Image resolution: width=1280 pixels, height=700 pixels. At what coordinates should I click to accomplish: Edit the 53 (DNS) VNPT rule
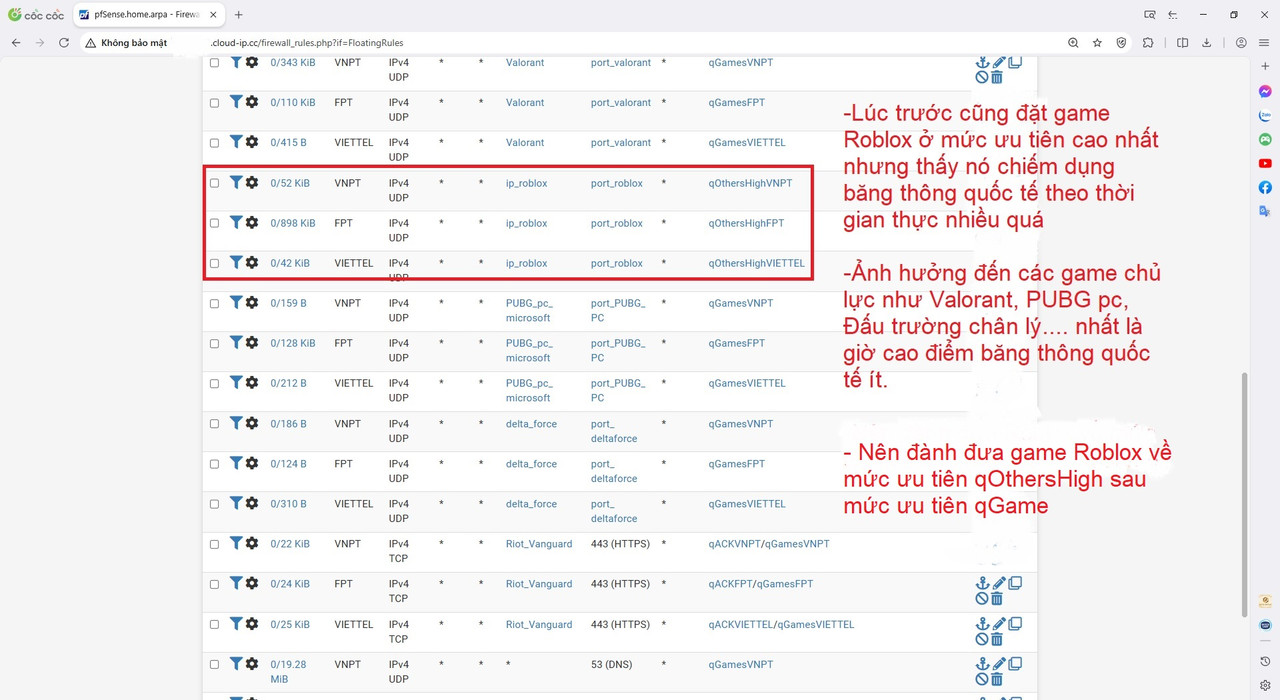pos(998,664)
